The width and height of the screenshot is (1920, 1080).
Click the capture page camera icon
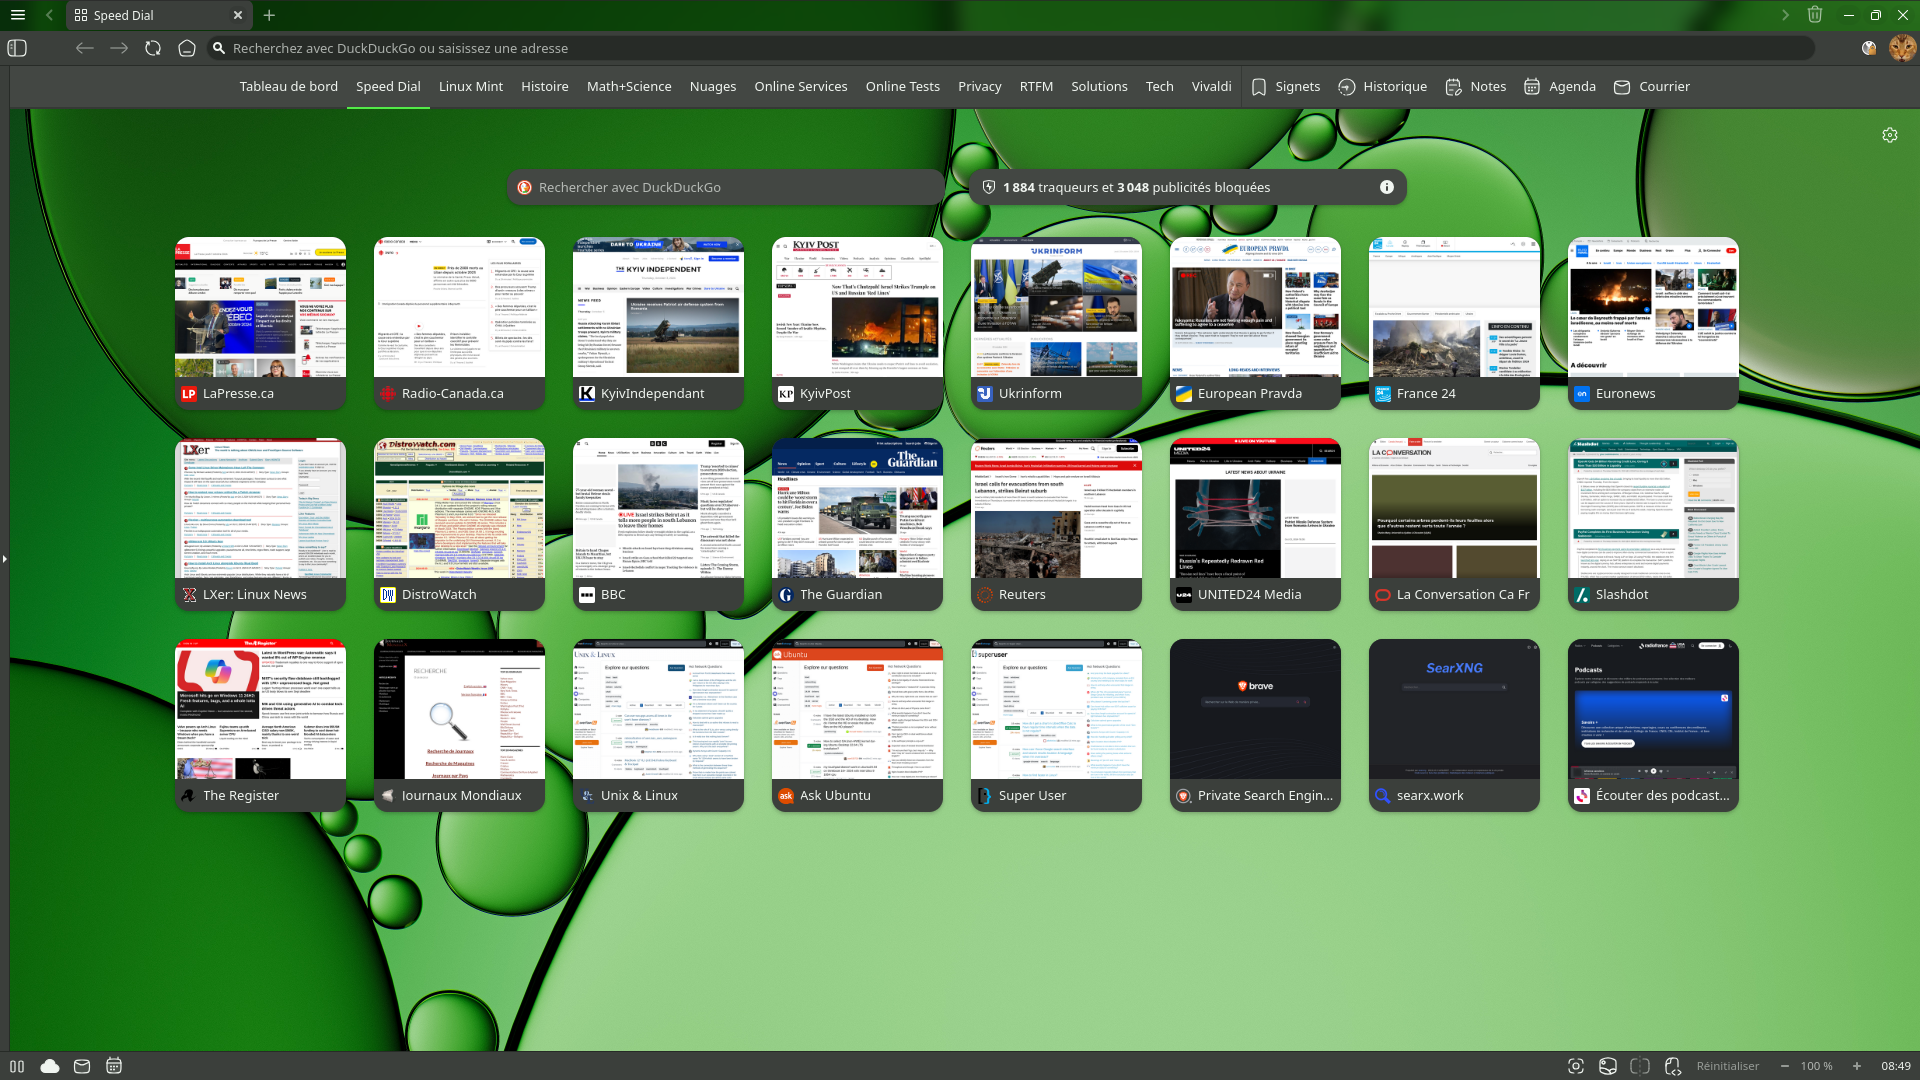click(x=1576, y=1066)
